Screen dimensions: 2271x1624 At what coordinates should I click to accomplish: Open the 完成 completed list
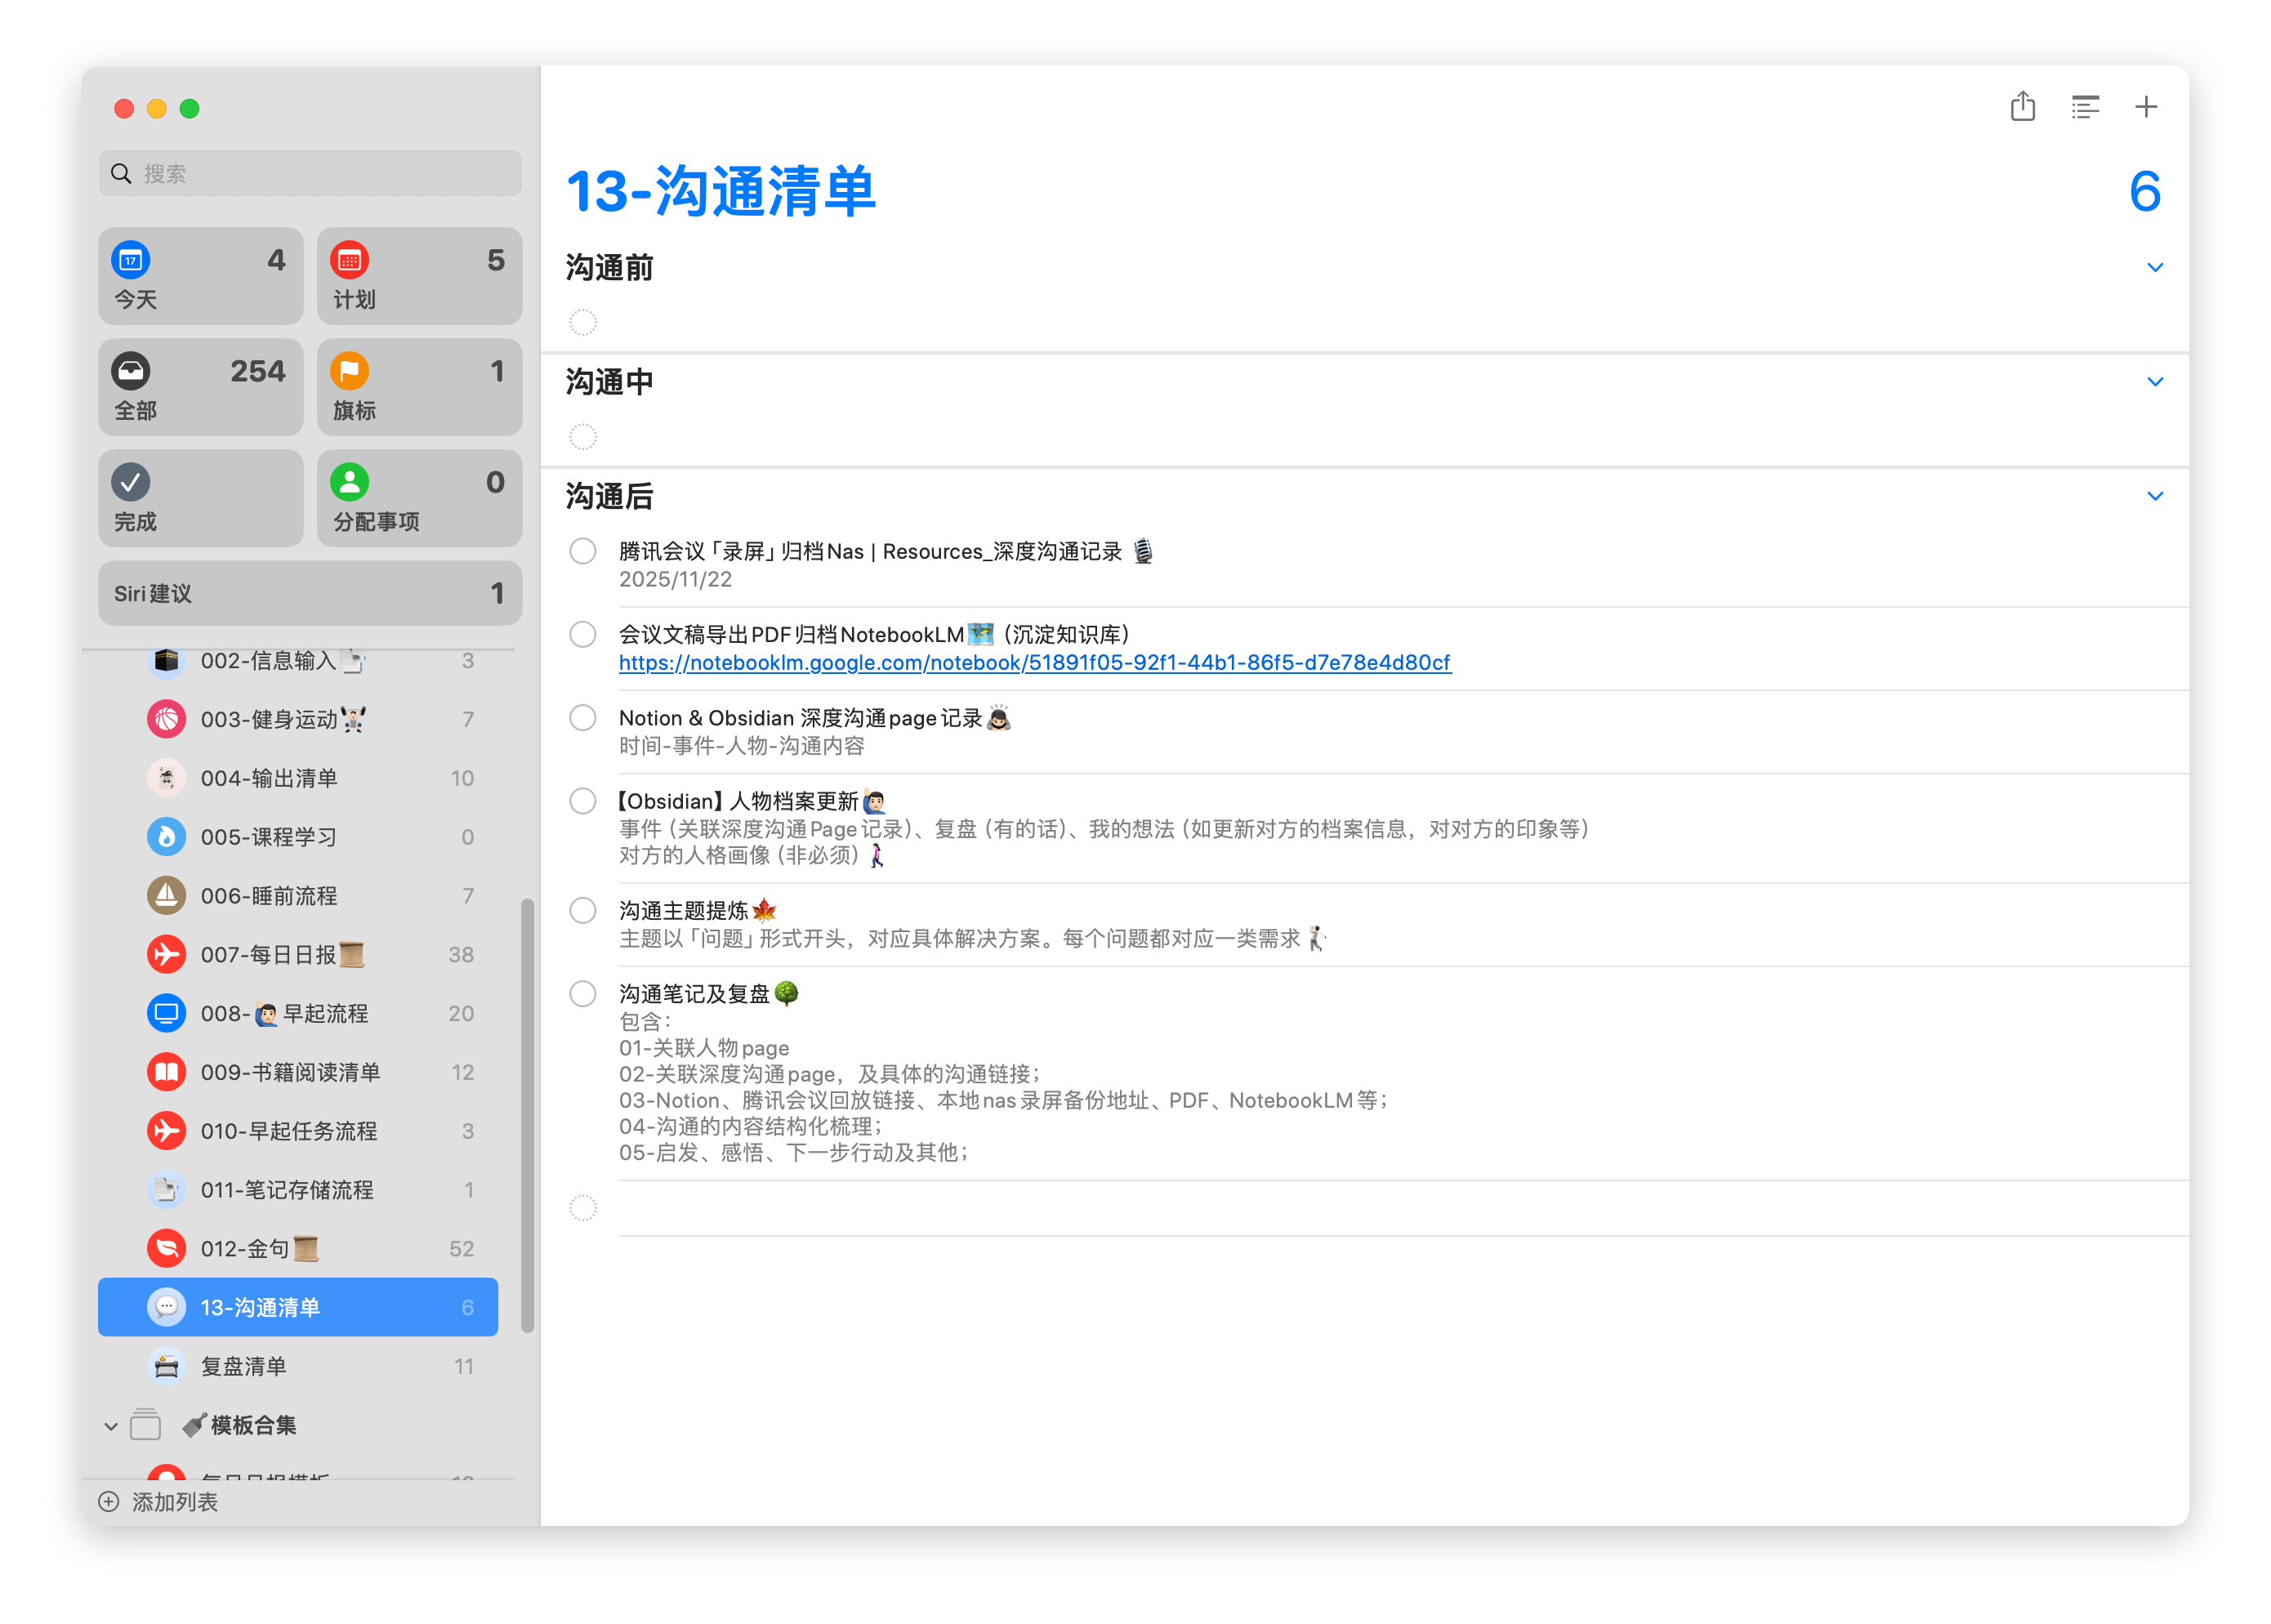tap(200, 498)
